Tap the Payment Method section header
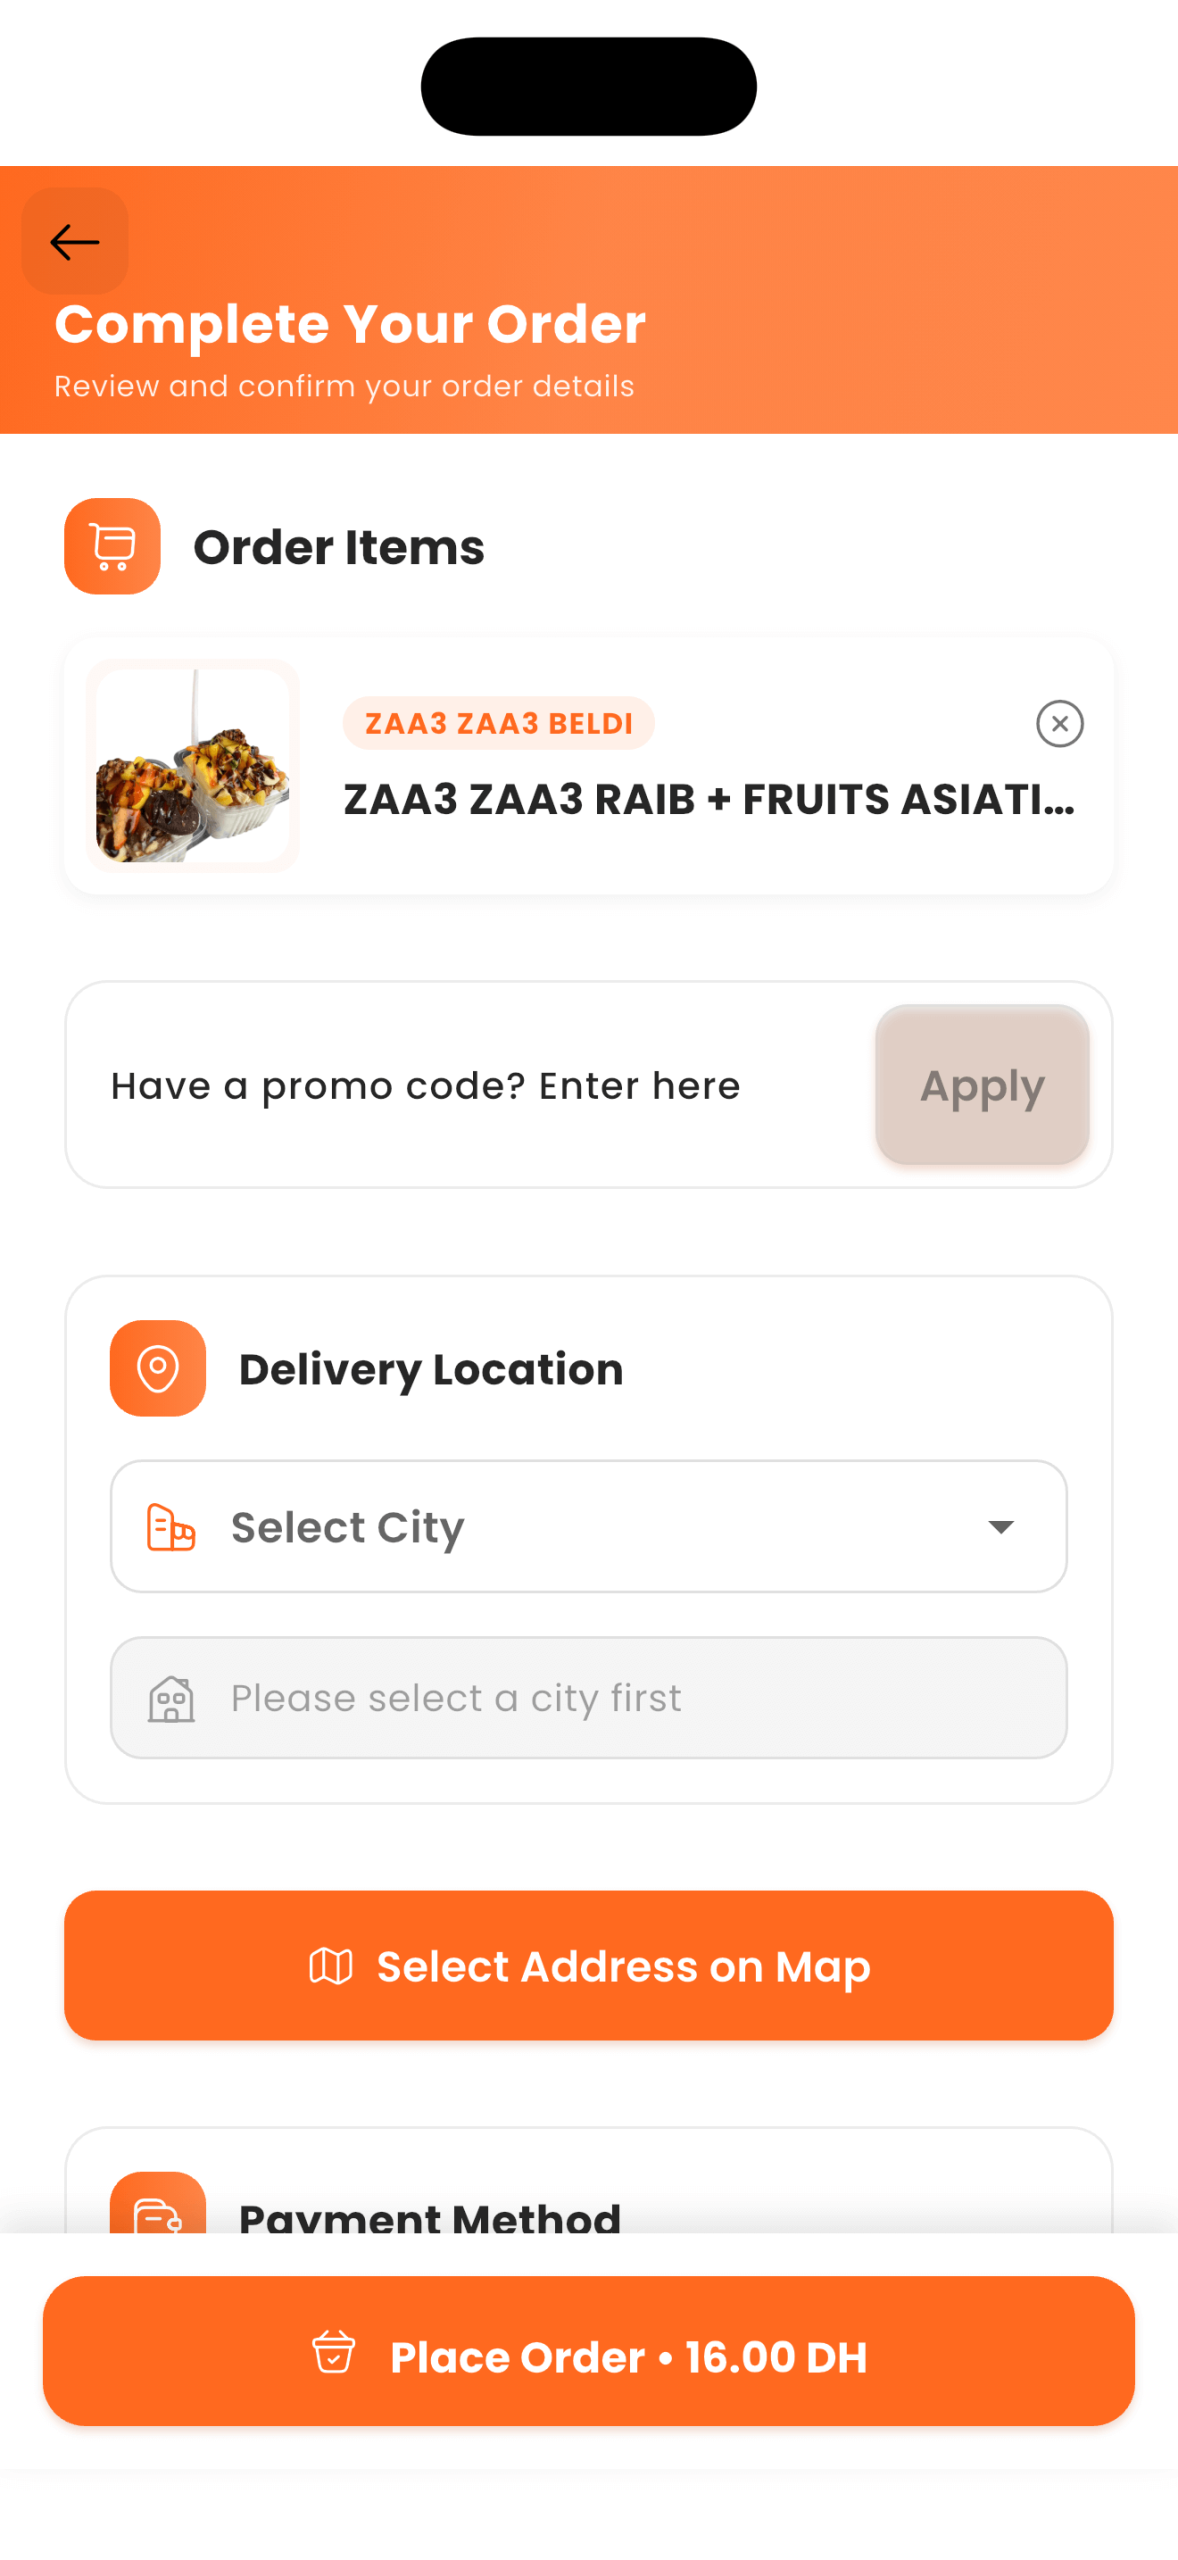The height and width of the screenshot is (2560, 1178). pyautogui.click(x=430, y=2216)
